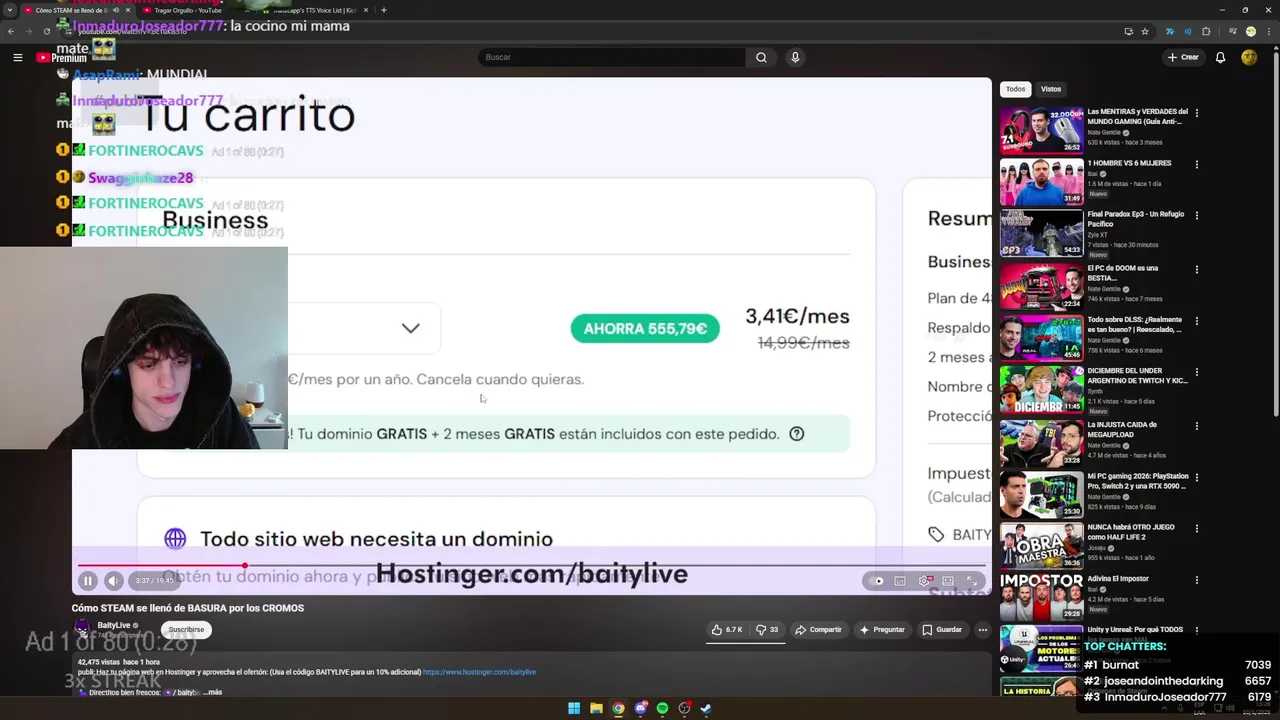Save the video with Guardar
This screenshot has width=1280, height=720.
click(942, 630)
